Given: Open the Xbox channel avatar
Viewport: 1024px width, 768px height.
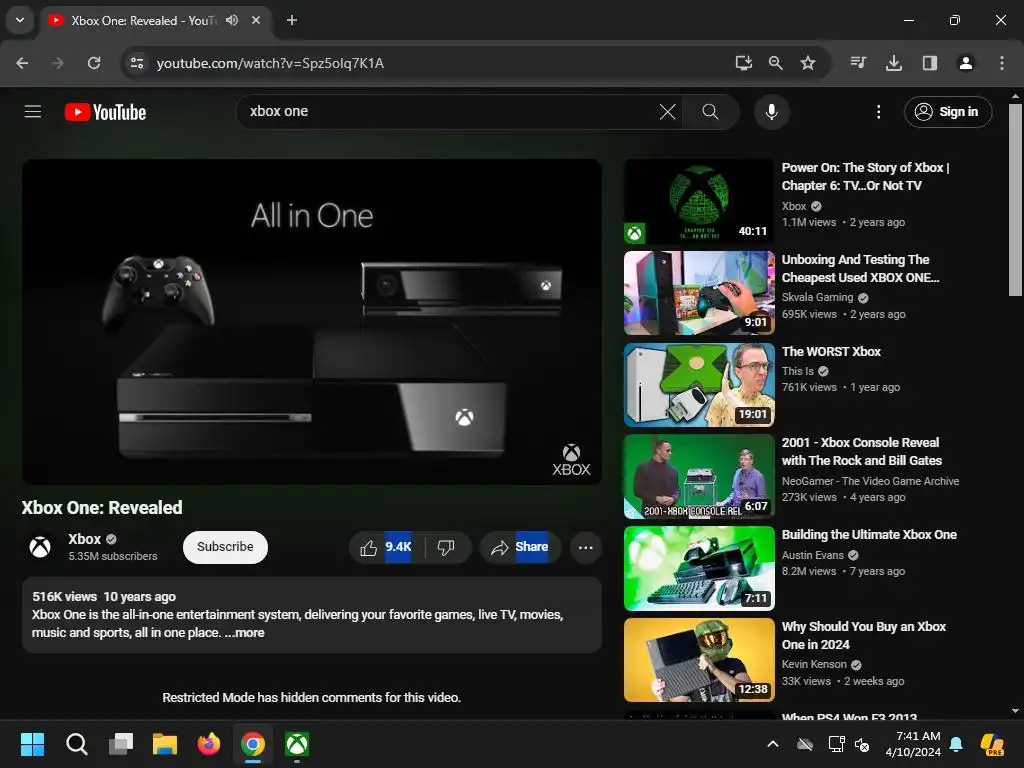Looking at the screenshot, I should point(40,547).
